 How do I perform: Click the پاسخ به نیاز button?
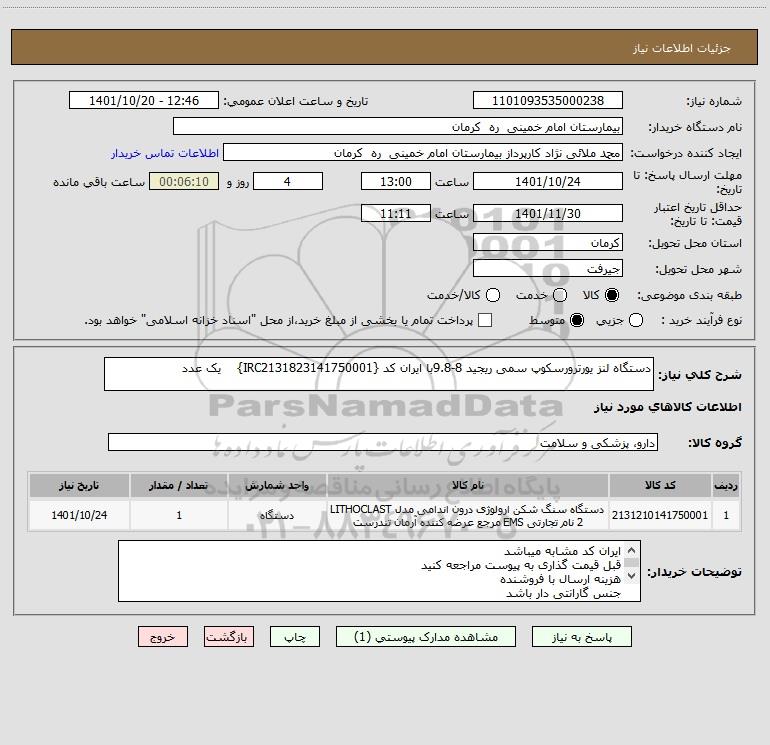(x=582, y=637)
